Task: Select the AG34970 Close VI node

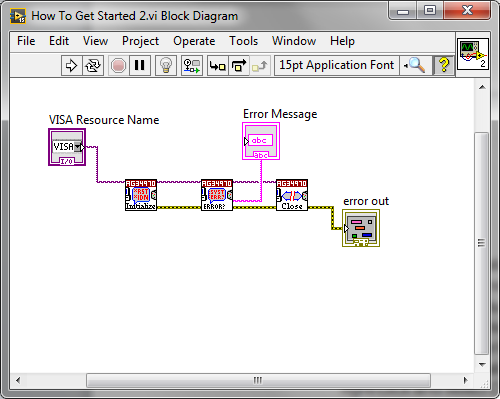Action: tap(292, 195)
